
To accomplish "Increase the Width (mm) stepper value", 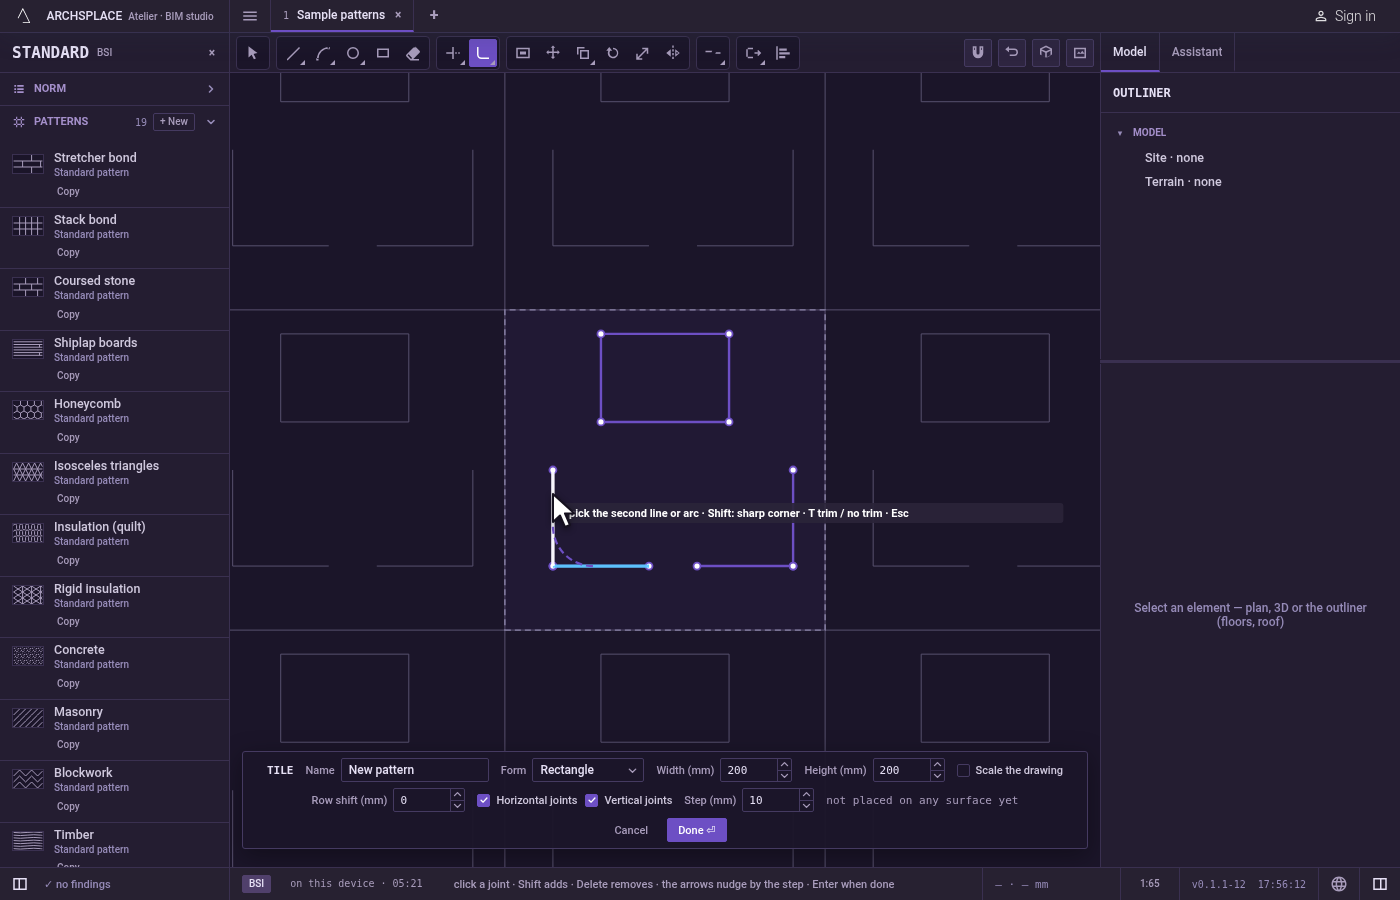I will (x=784, y=765).
